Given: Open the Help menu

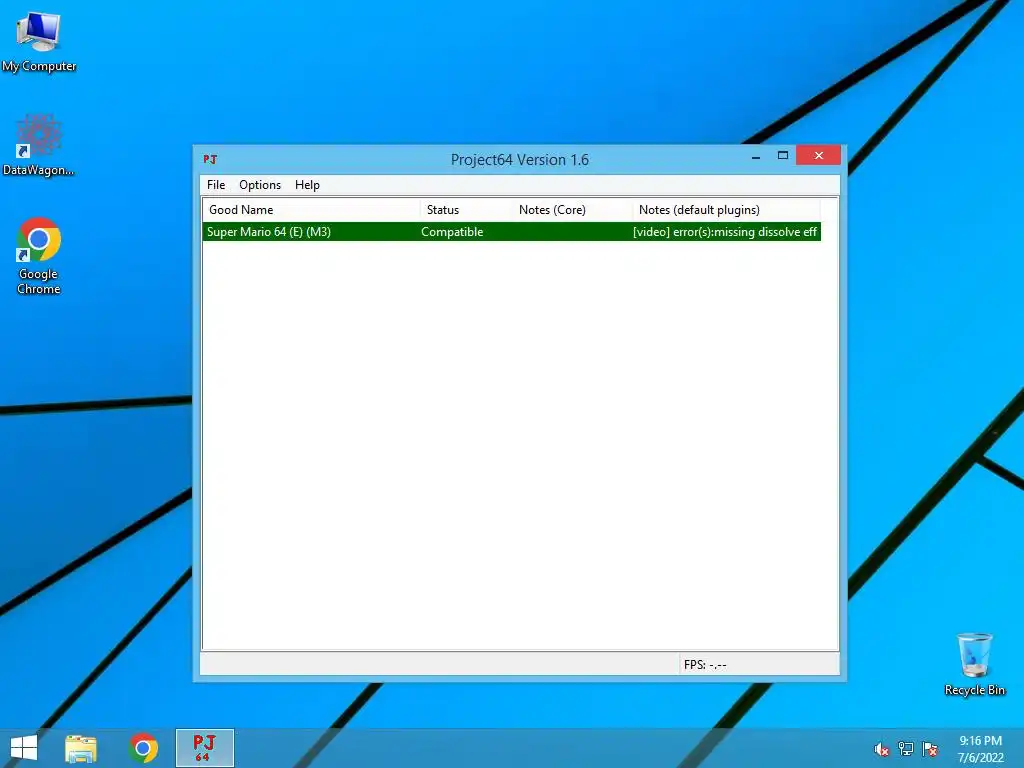Looking at the screenshot, I should (x=307, y=185).
